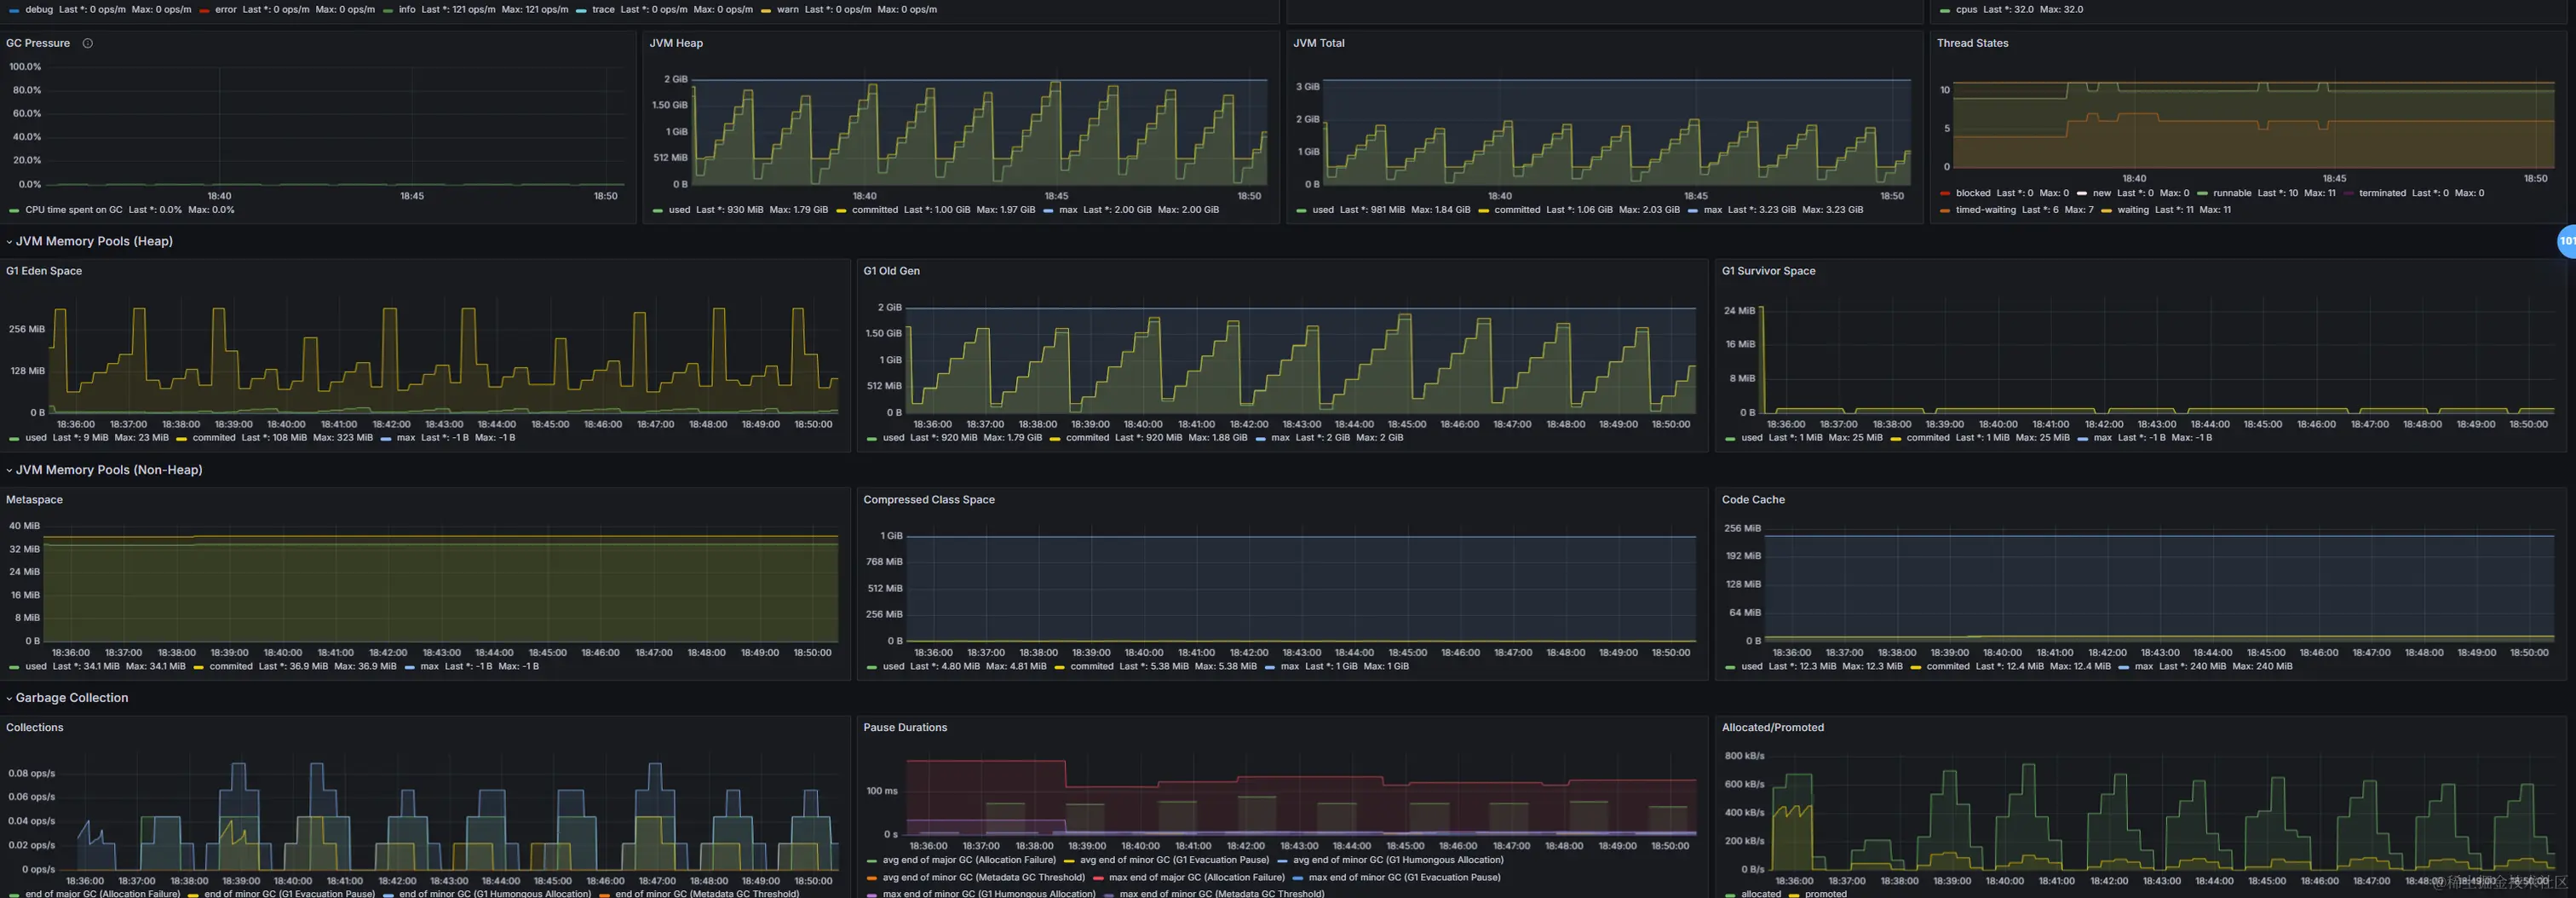Change color of used series in G1 Old Gen
Viewport: 2576px width, 898px height.
point(872,439)
